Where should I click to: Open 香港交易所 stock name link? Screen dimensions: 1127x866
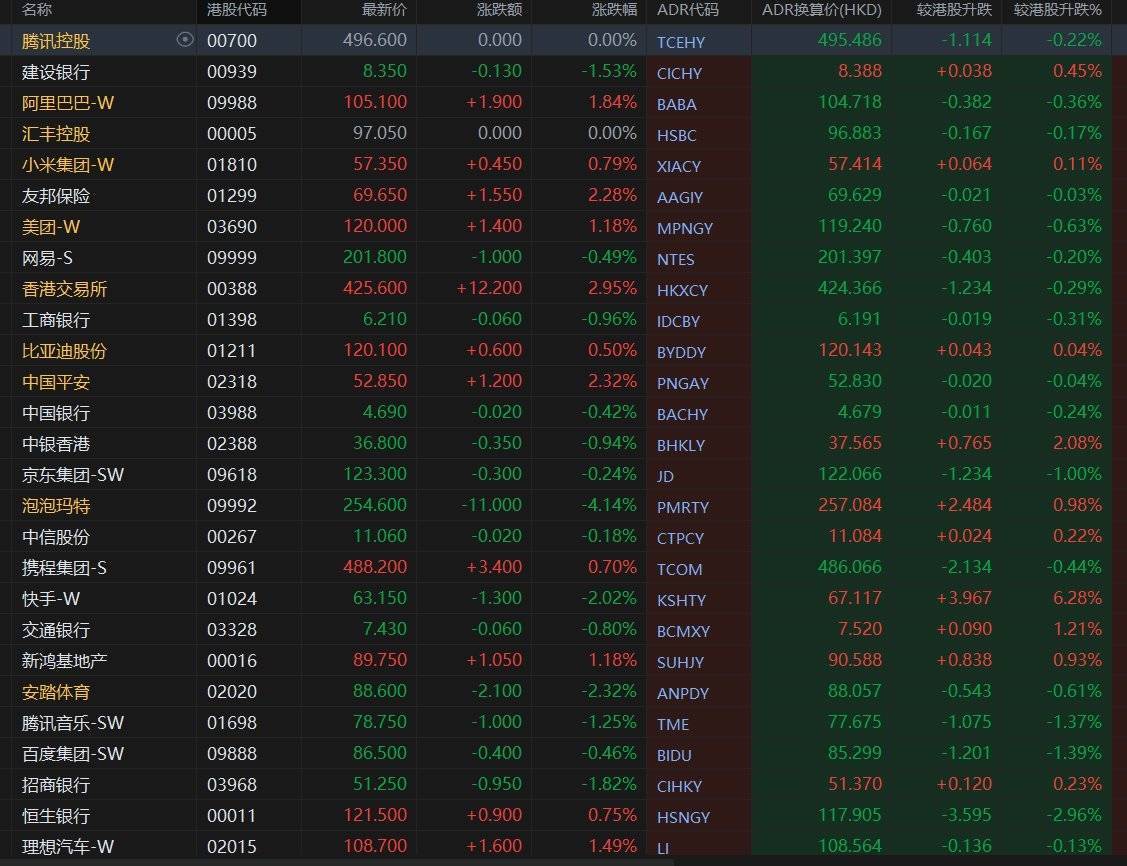[x=64, y=289]
